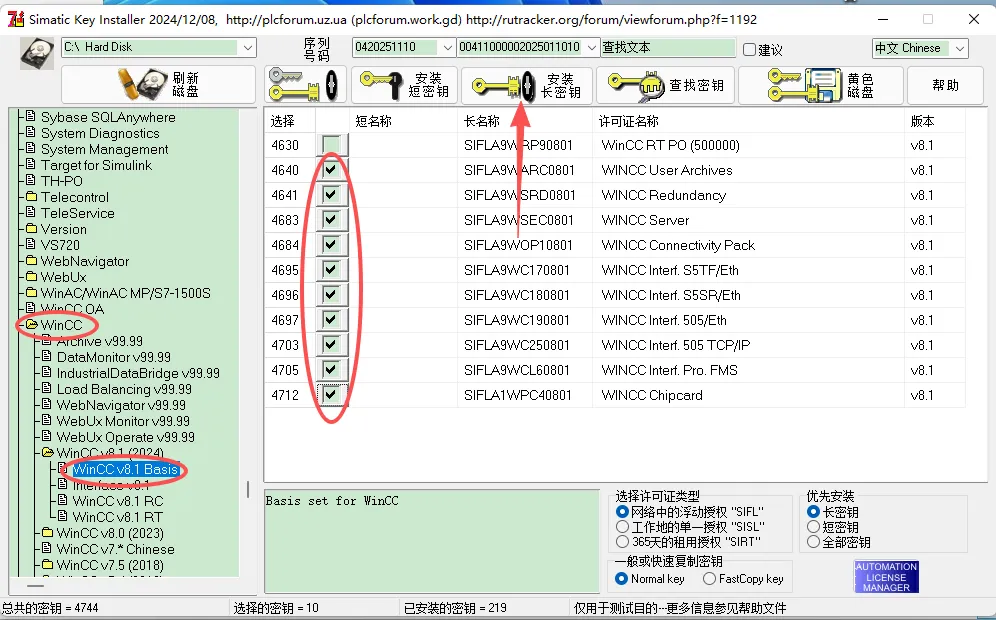Select single license "SISL" radio
This screenshot has width=996, height=620.
(622, 527)
